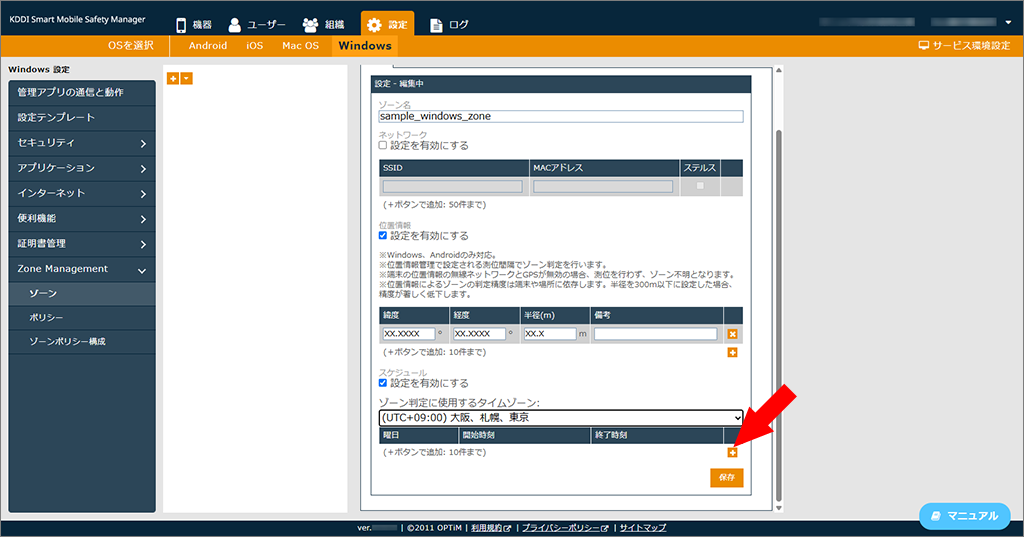1024x537 pixels.
Task: Open 管理アプリの通信と動作 menu item
Action: [x=82, y=93]
